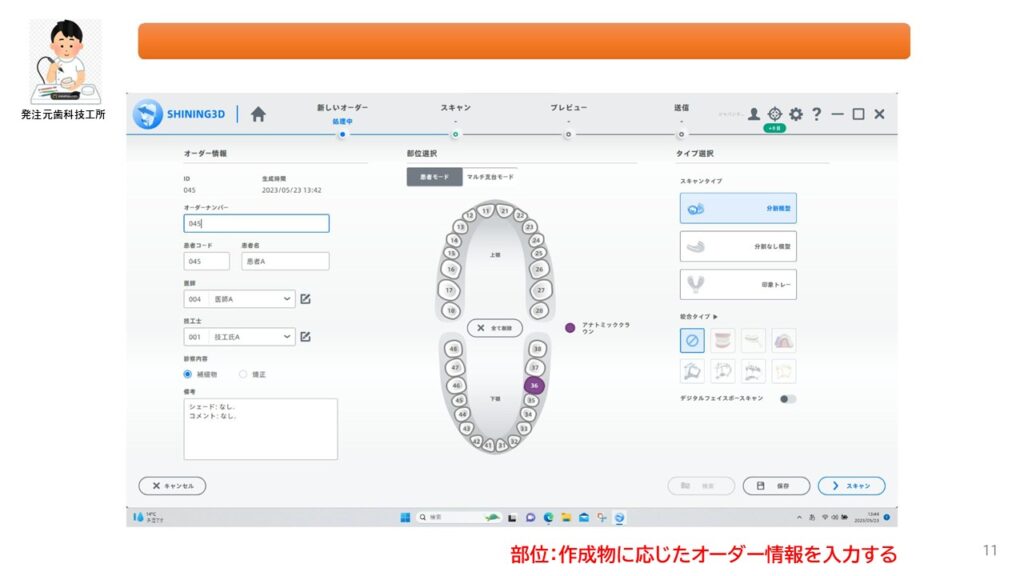This screenshot has height=576, width=1024.
Task: Click the purple アナトミッククラウン color swatch
Action: [570, 327]
